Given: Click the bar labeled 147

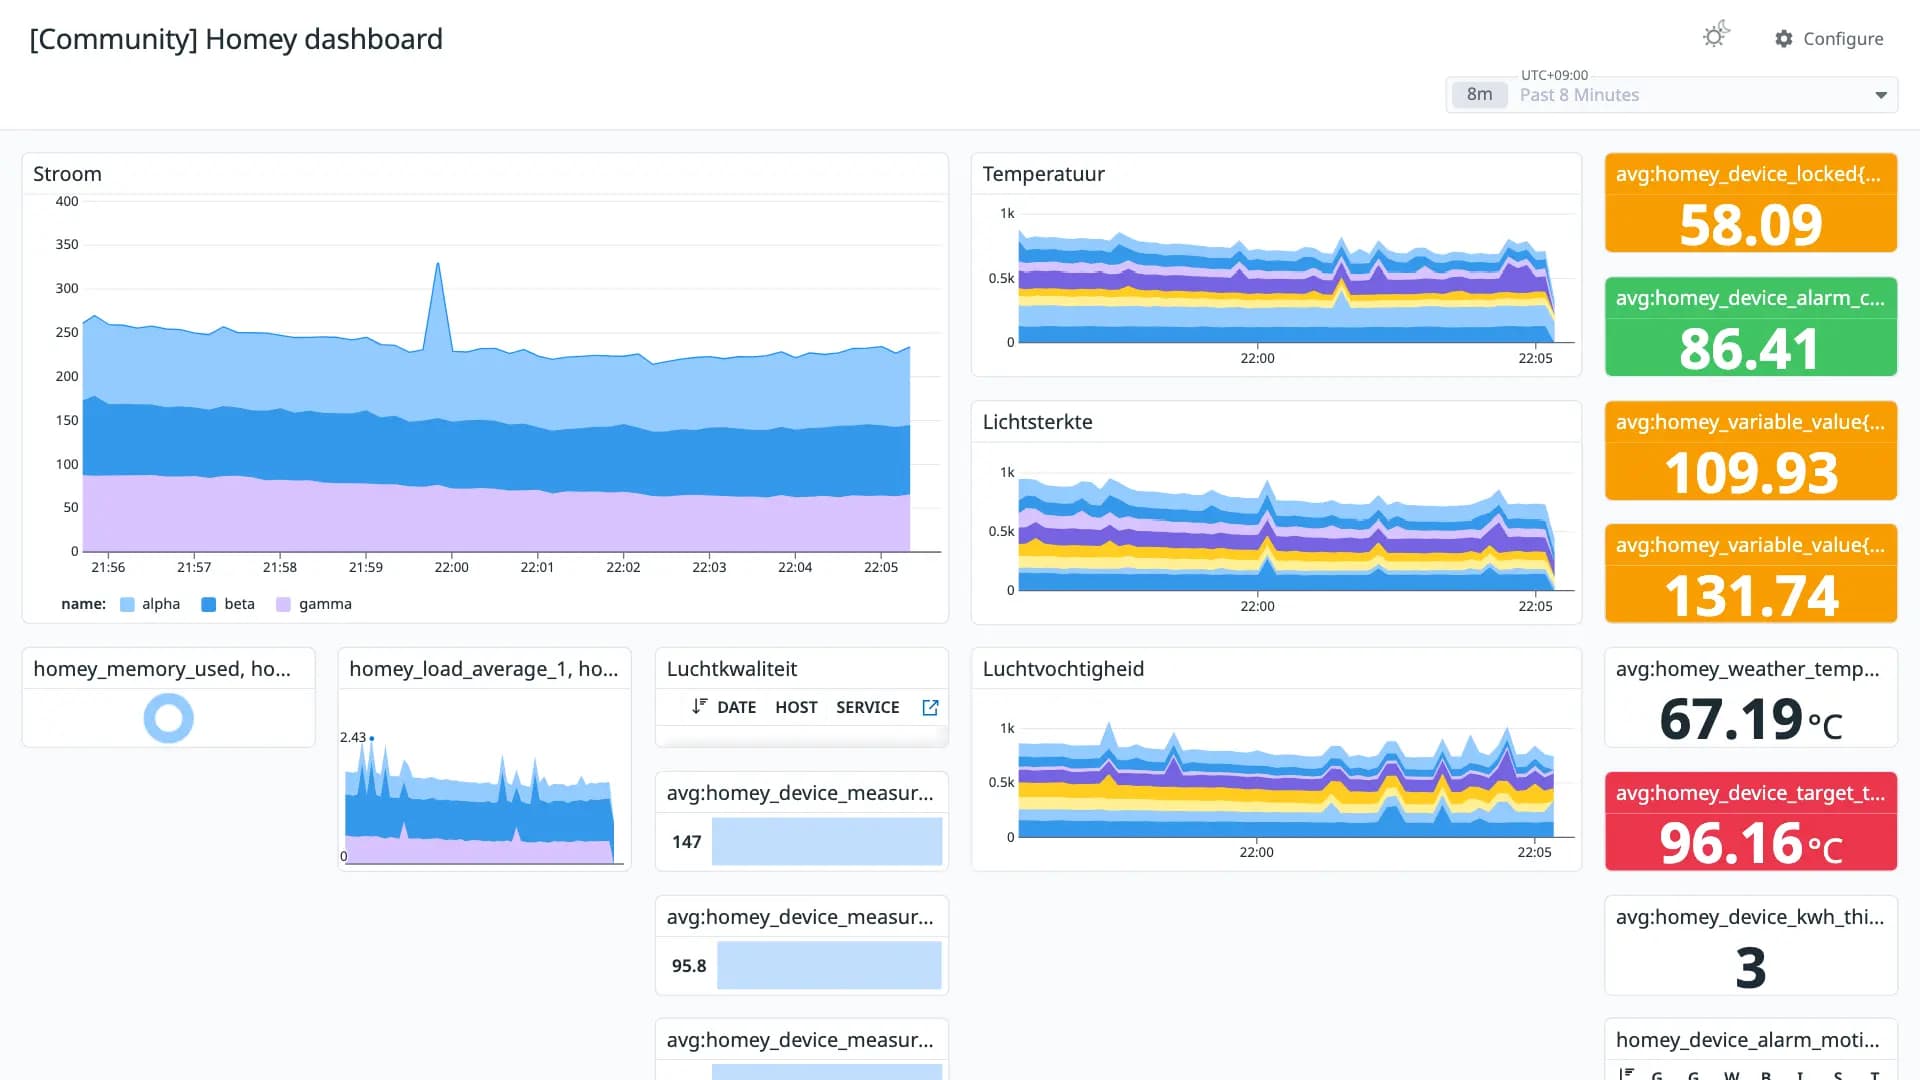Looking at the screenshot, I should 827,842.
